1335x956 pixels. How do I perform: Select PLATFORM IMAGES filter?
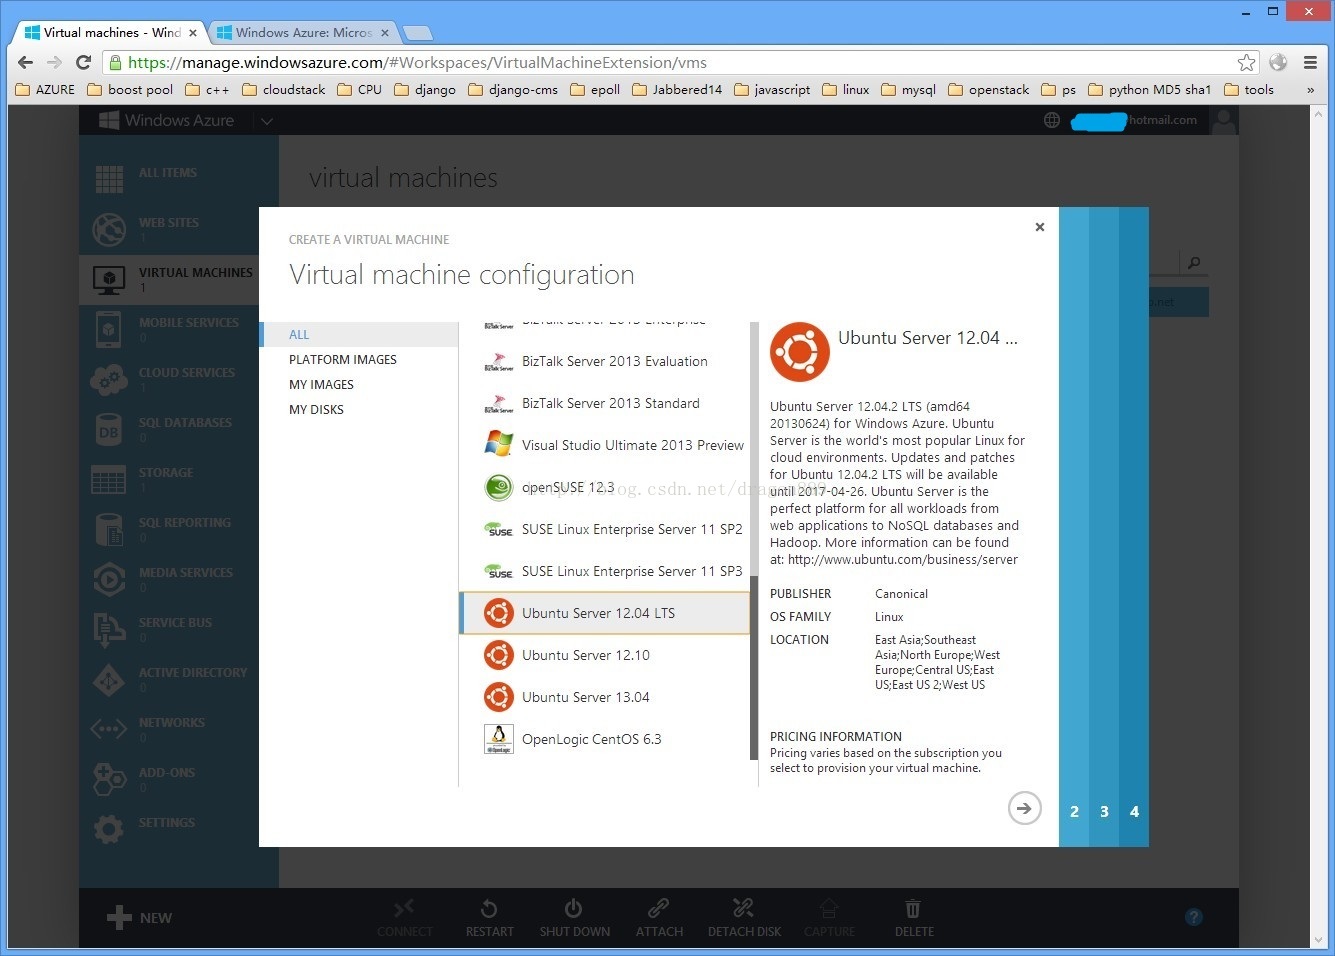click(343, 360)
